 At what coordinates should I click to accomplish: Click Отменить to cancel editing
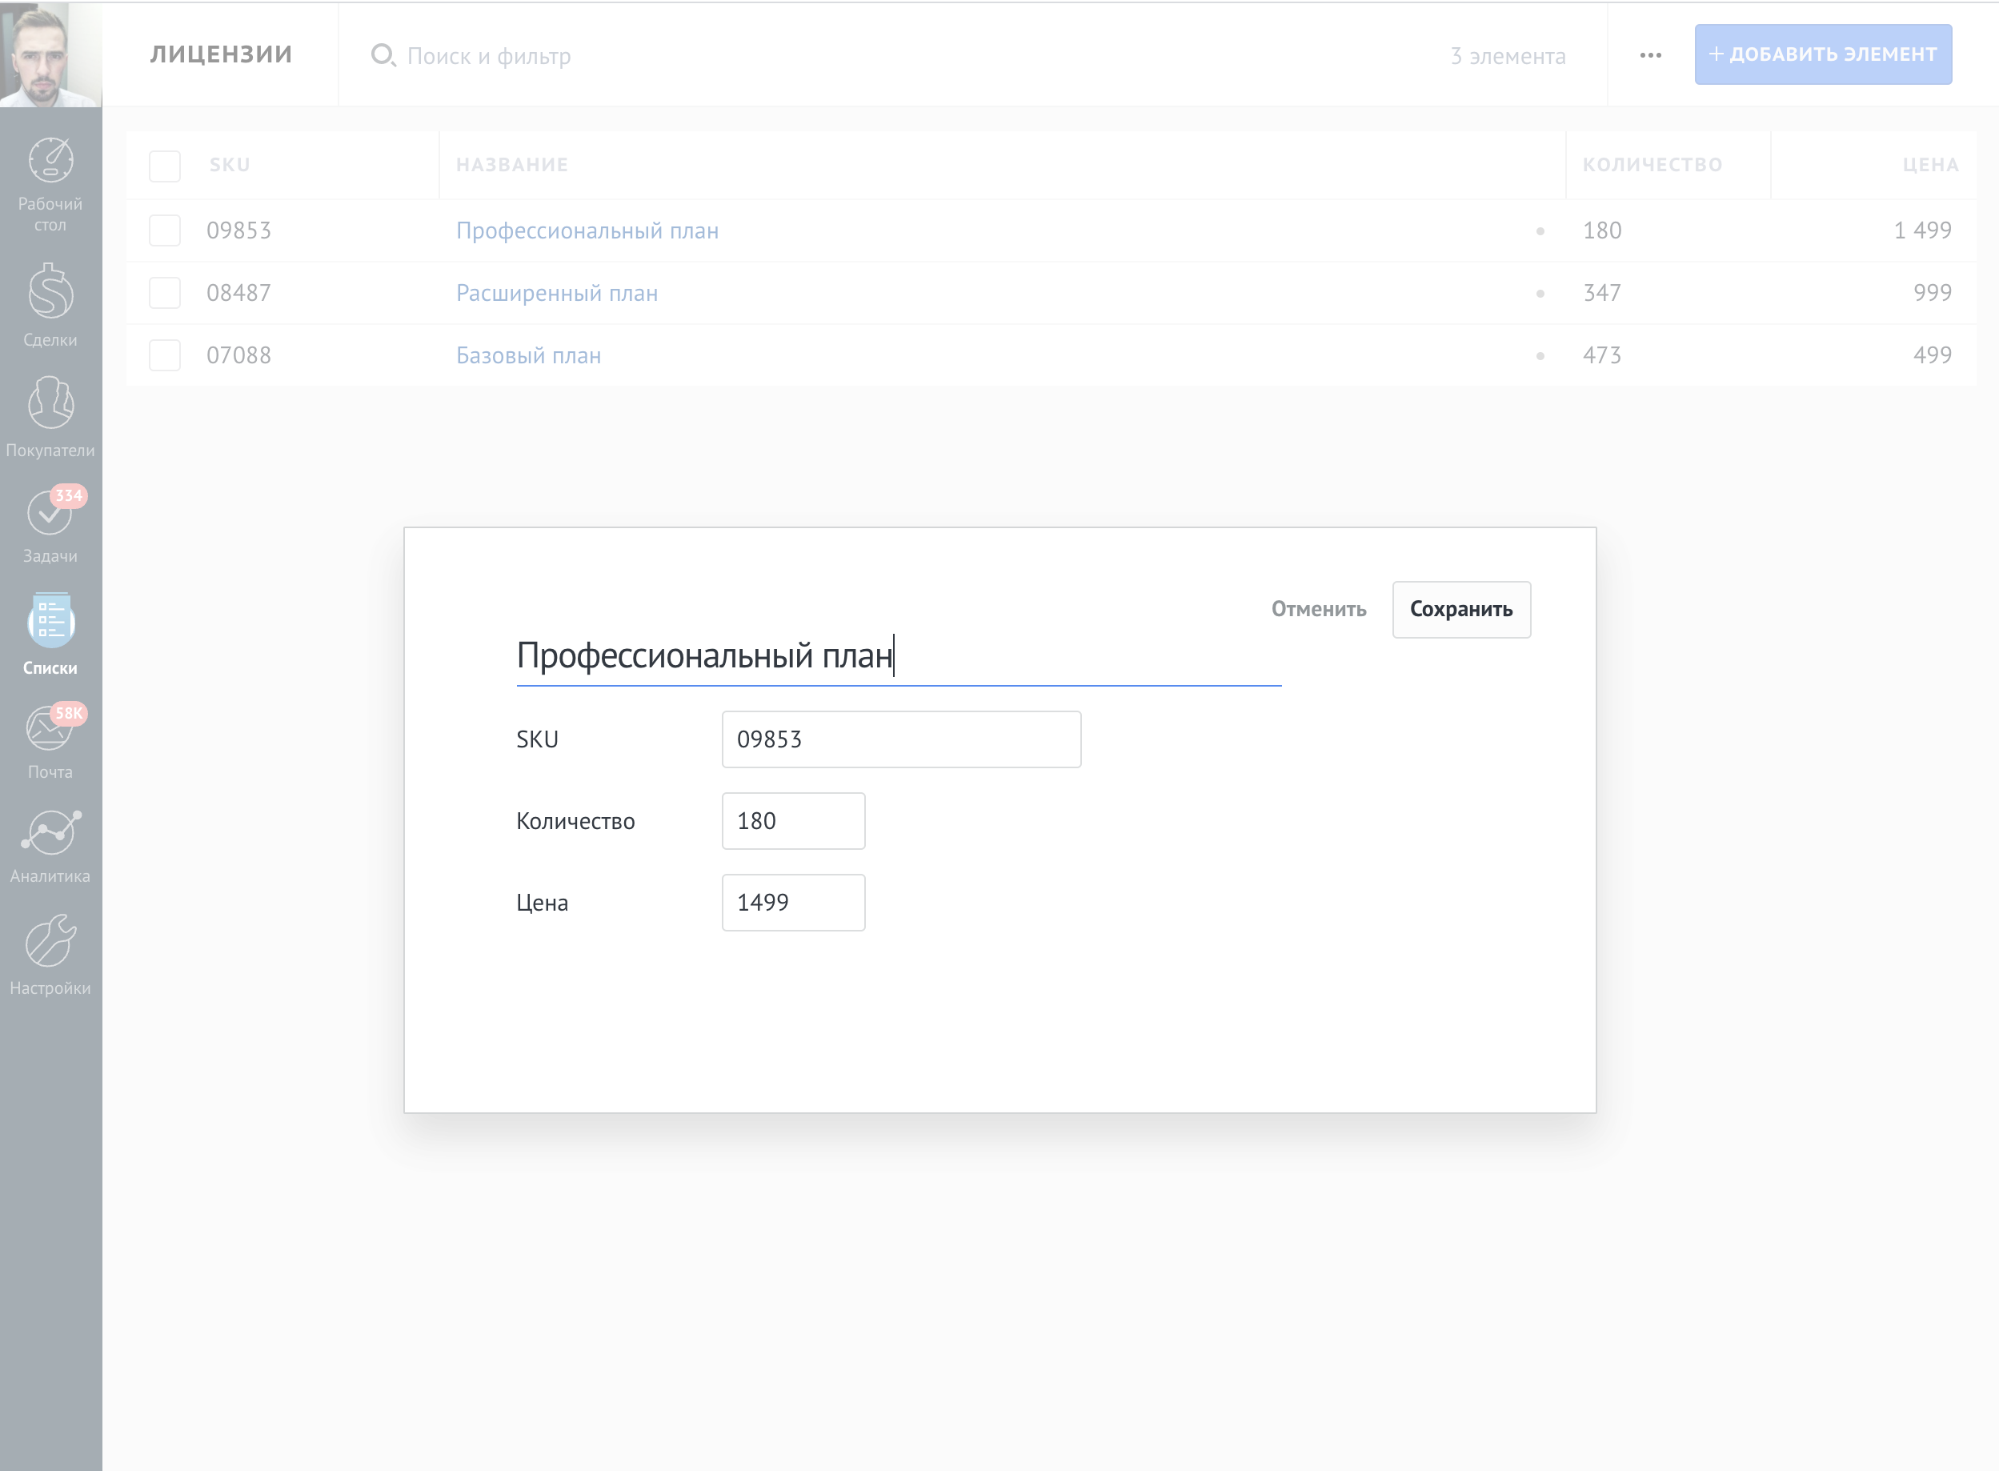click(x=1317, y=609)
